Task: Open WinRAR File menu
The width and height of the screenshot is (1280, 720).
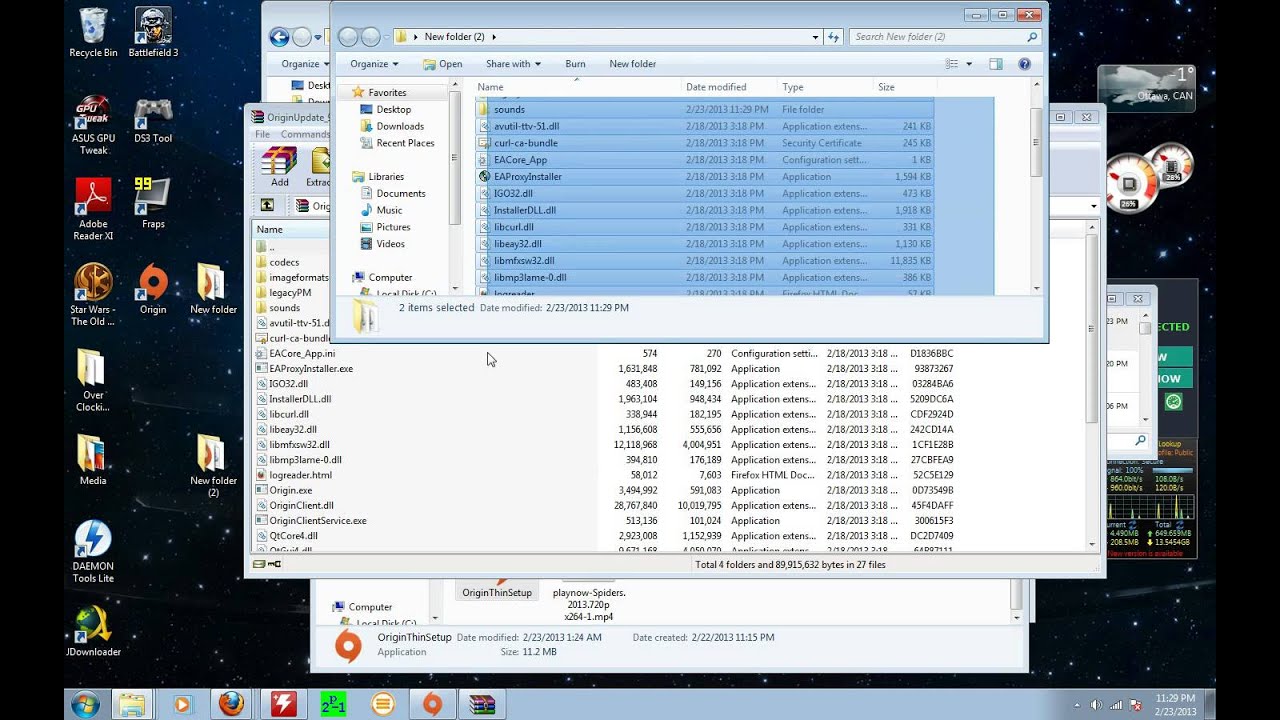Action: point(262,134)
